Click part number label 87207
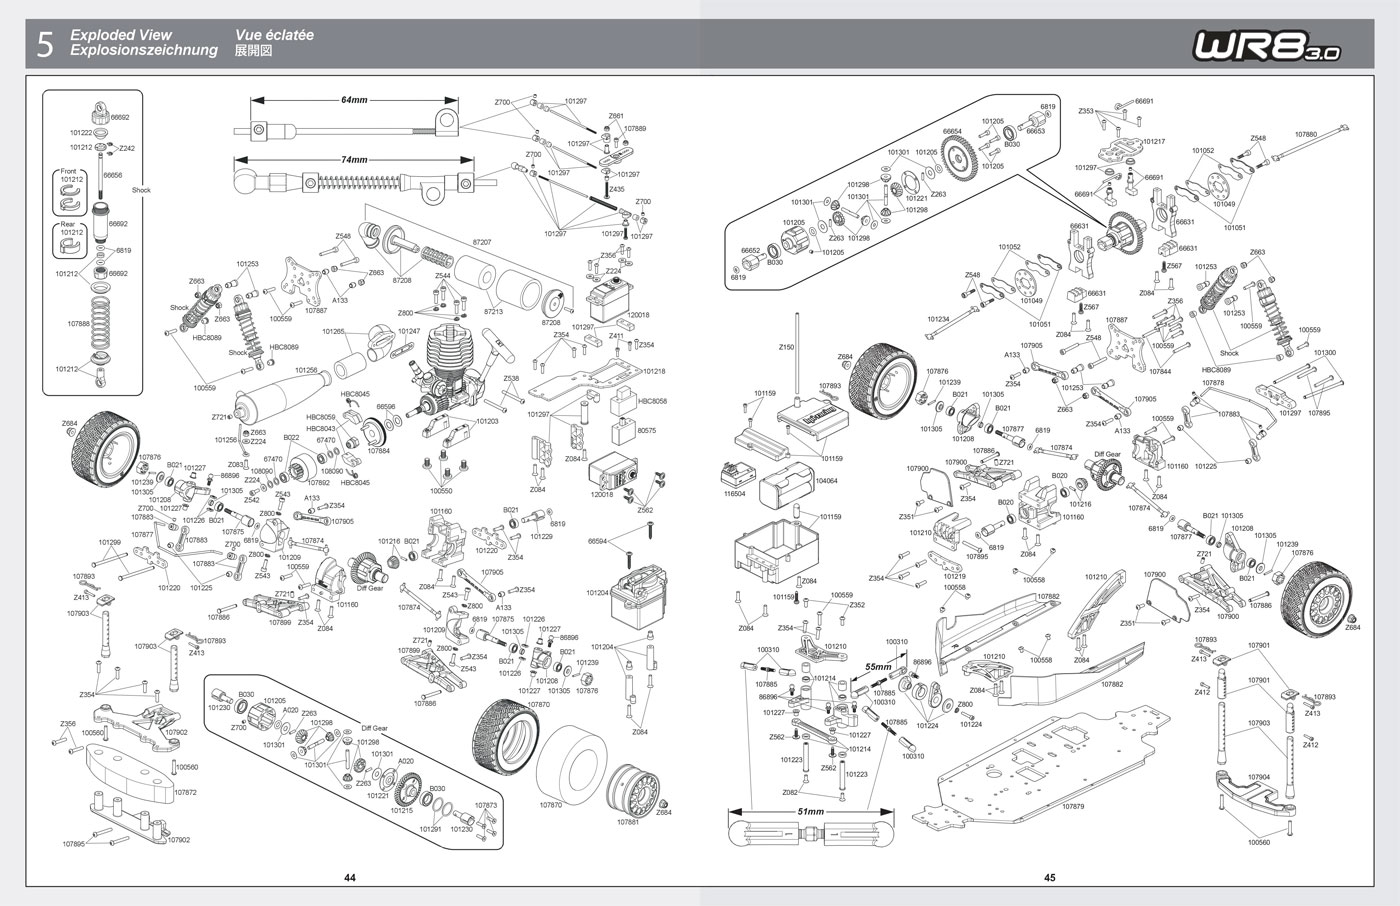The width and height of the screenshot is (1400, 906). click(481, 243)
